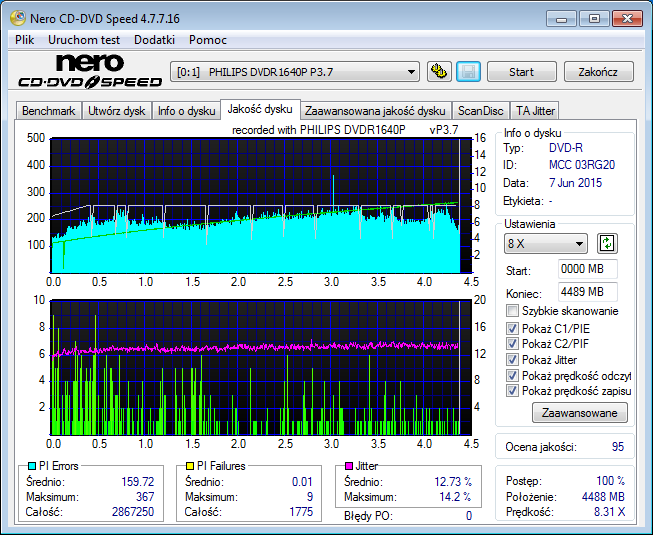Open the Uruchom test menu
The image size is (653, 535).
click(84, 40)
